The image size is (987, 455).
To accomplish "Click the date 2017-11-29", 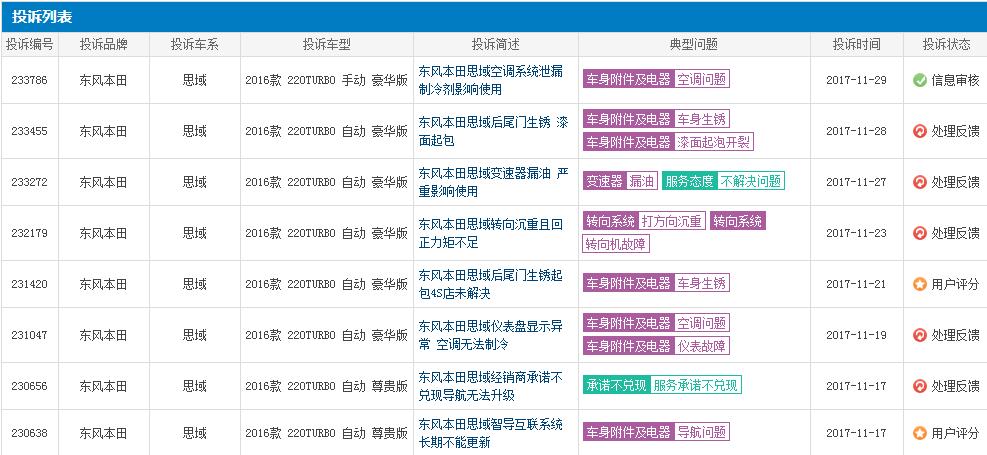I will click(856, 80).
